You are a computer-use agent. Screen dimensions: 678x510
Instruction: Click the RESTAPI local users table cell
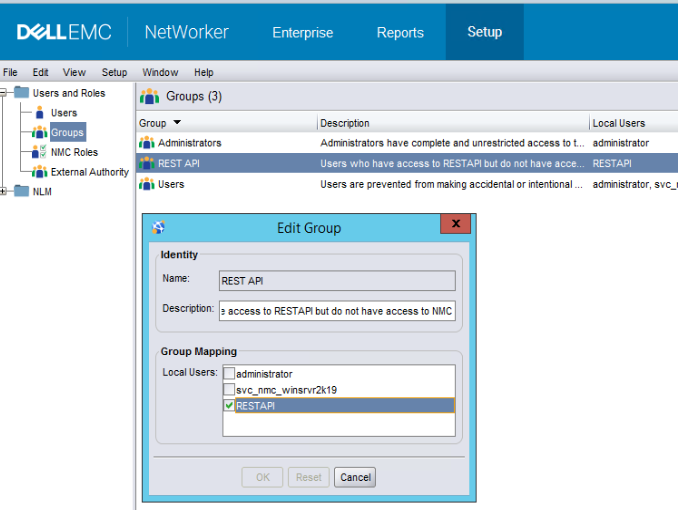612,164
